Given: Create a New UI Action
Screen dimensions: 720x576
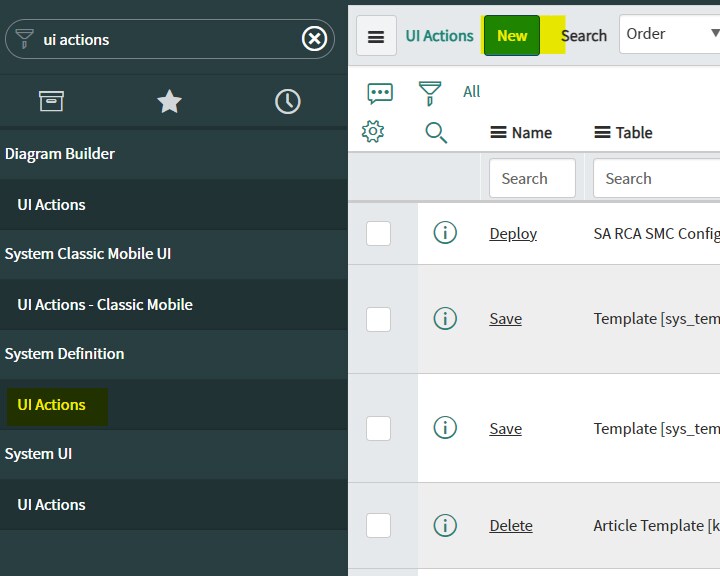Looking at the screenshot, I should [x=512, y=35].
